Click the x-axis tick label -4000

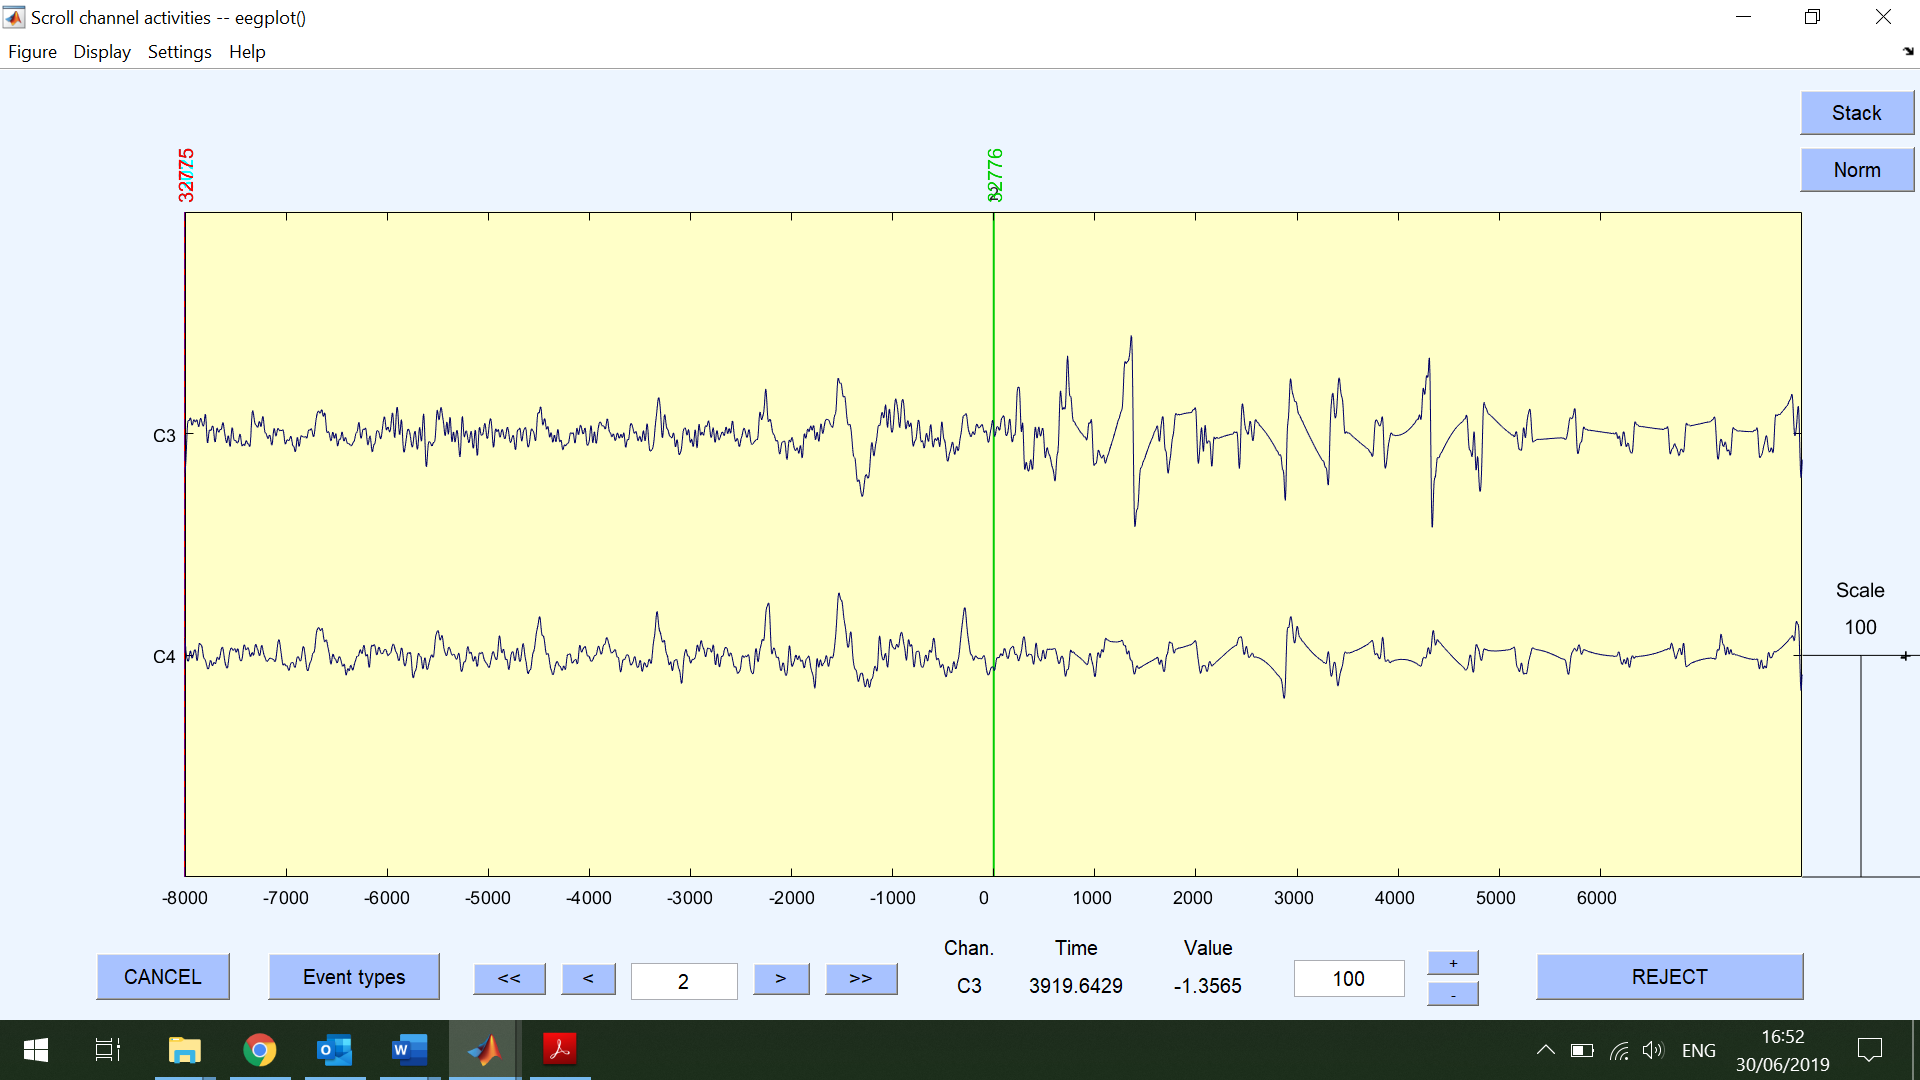[589, 898]
